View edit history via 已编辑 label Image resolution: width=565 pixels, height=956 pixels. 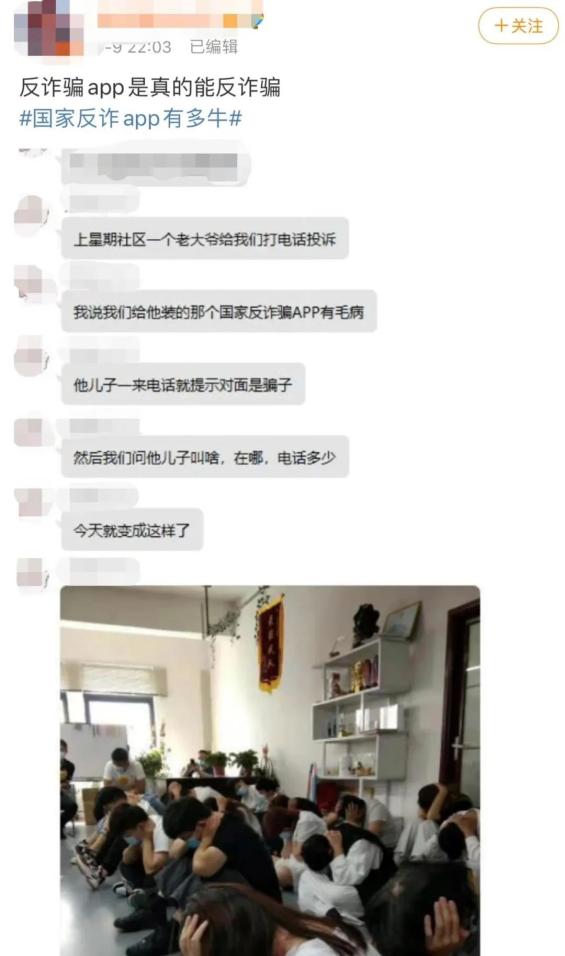[214, 47]
